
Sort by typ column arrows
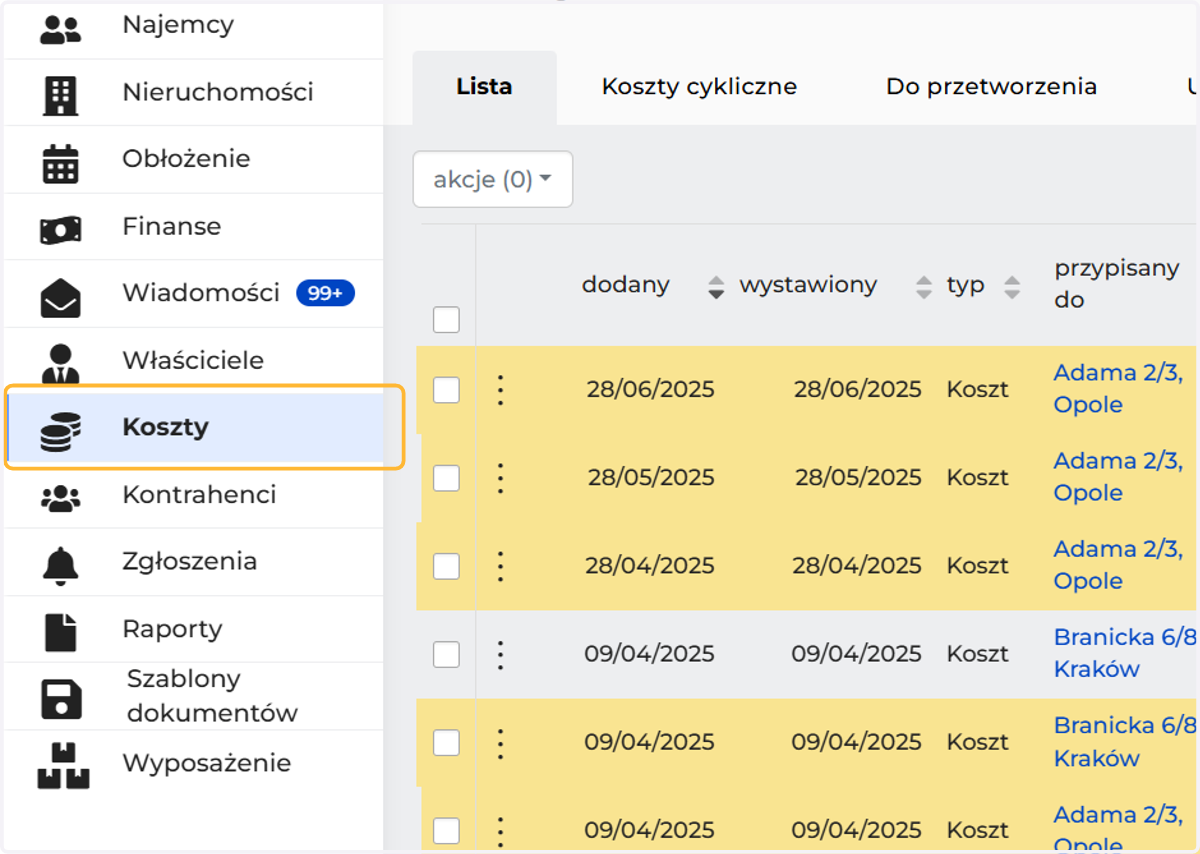coord(1012,287)
